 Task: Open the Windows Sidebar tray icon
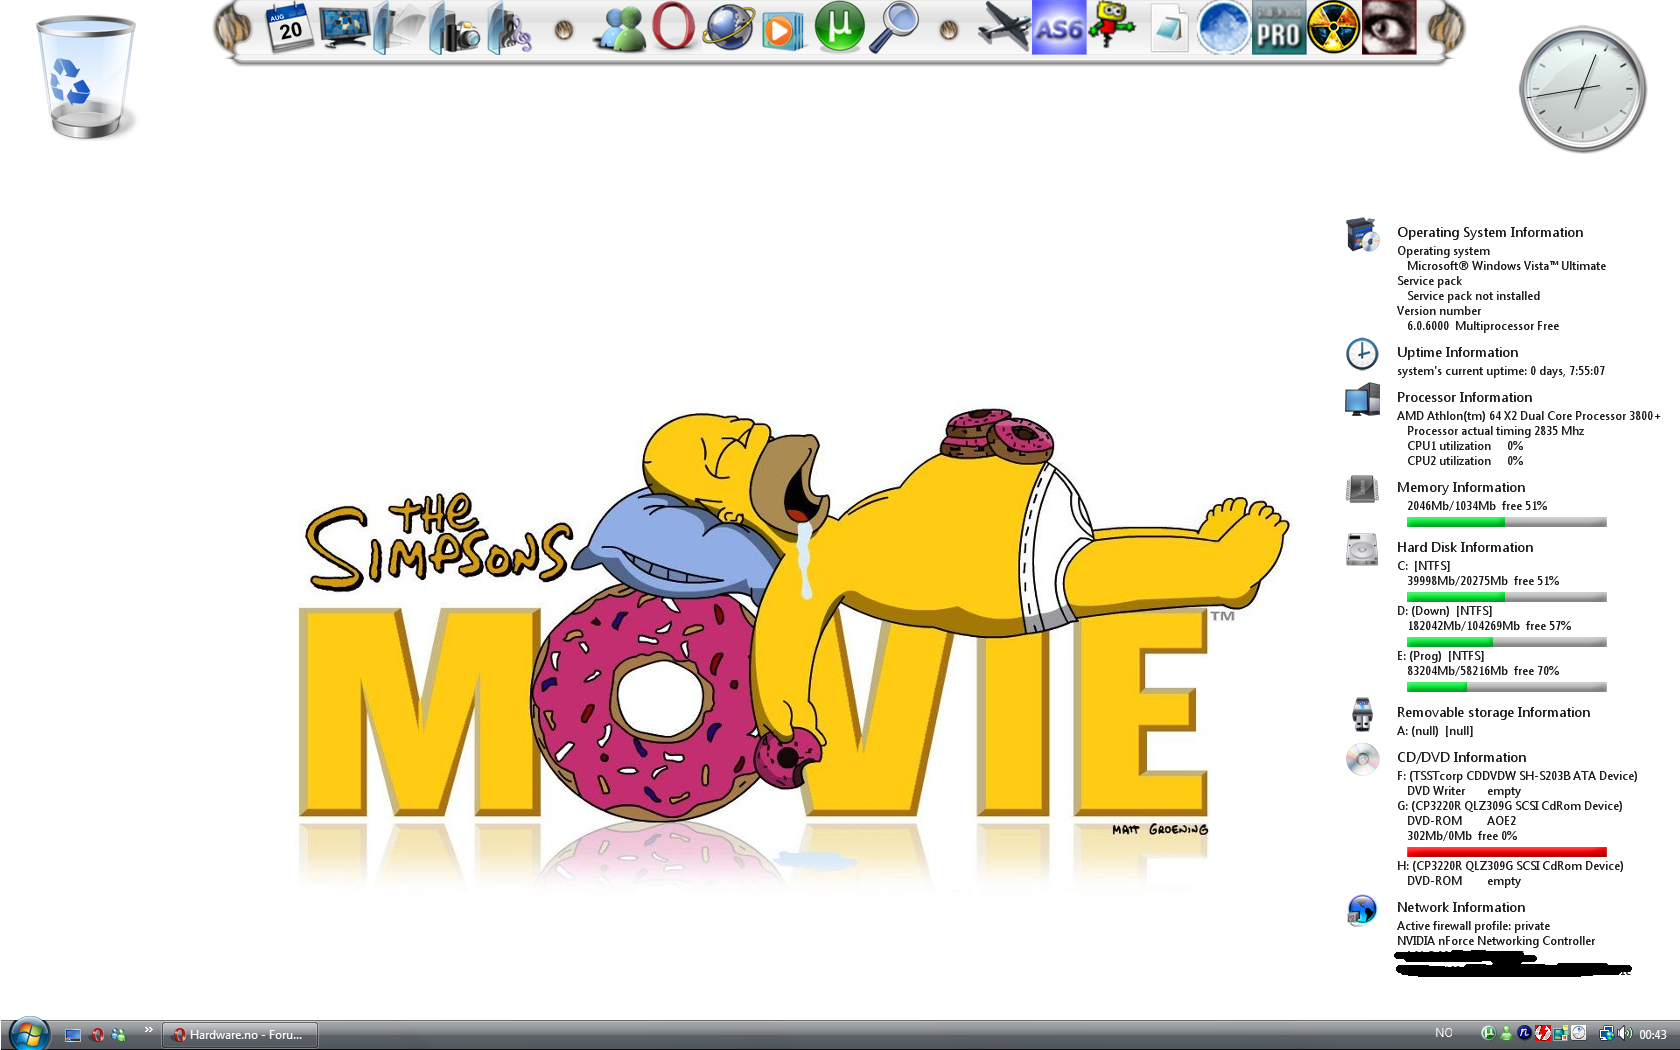pyautogui.click(x=1561, y=1034)
